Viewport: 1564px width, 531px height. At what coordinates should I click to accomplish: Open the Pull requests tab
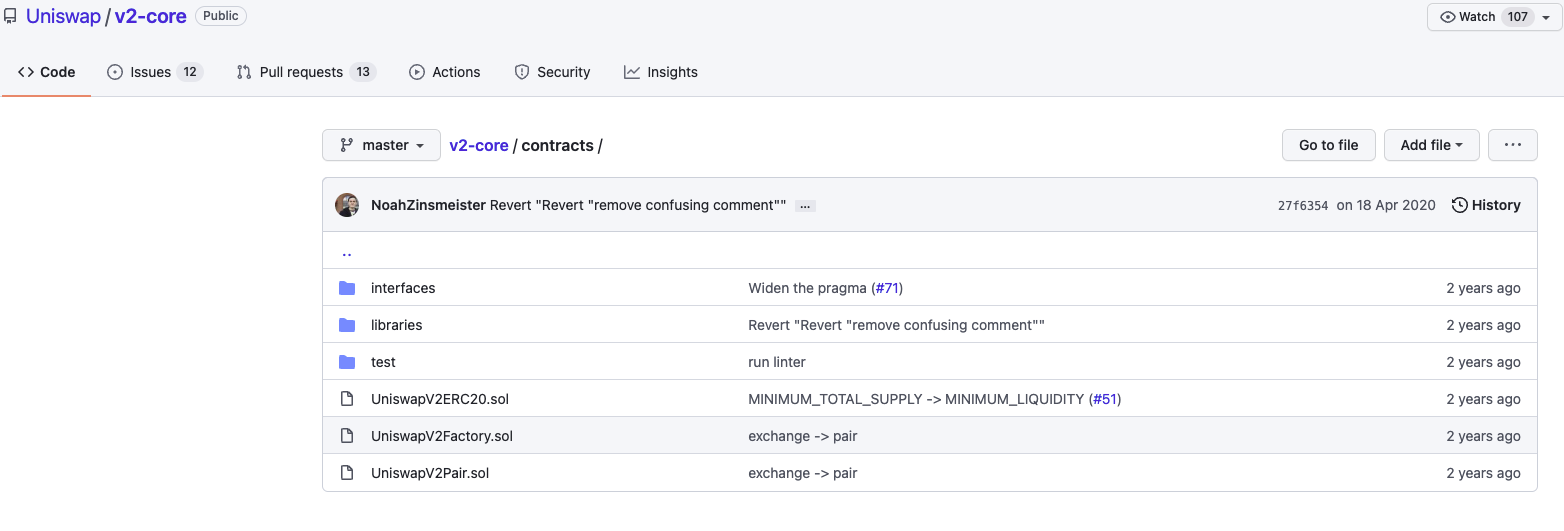click(x=306, y=72)
